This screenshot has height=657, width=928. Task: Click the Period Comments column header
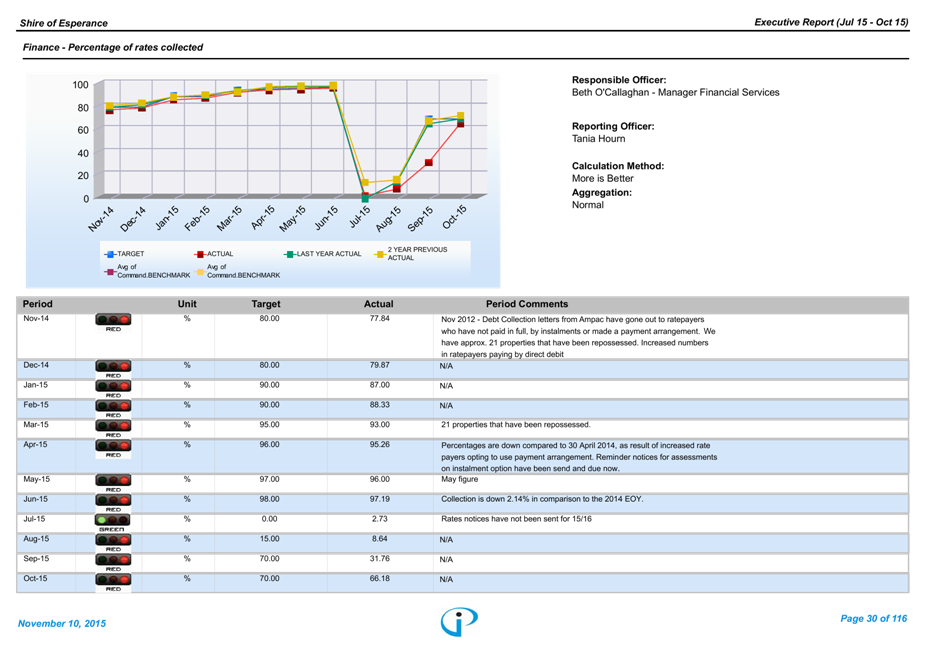tap(526, 304)
